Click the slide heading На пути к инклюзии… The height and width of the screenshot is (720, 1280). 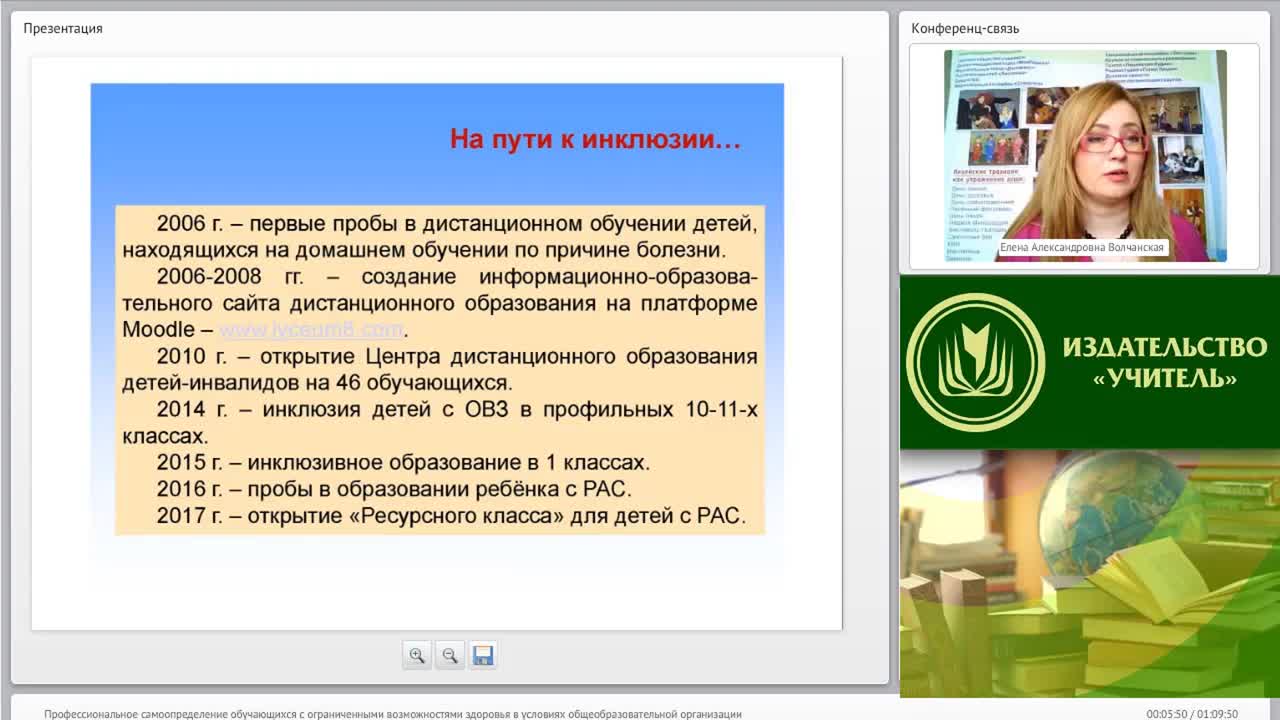595,139
